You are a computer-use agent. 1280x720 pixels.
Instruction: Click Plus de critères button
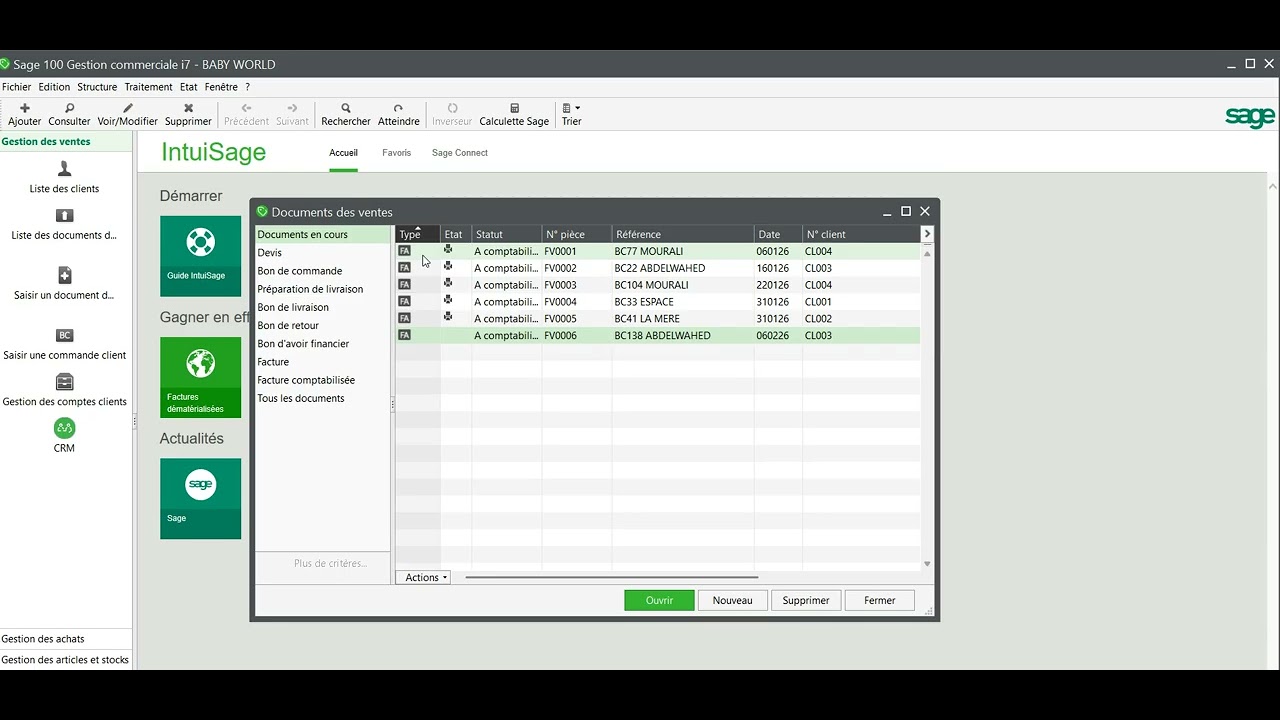330,563
